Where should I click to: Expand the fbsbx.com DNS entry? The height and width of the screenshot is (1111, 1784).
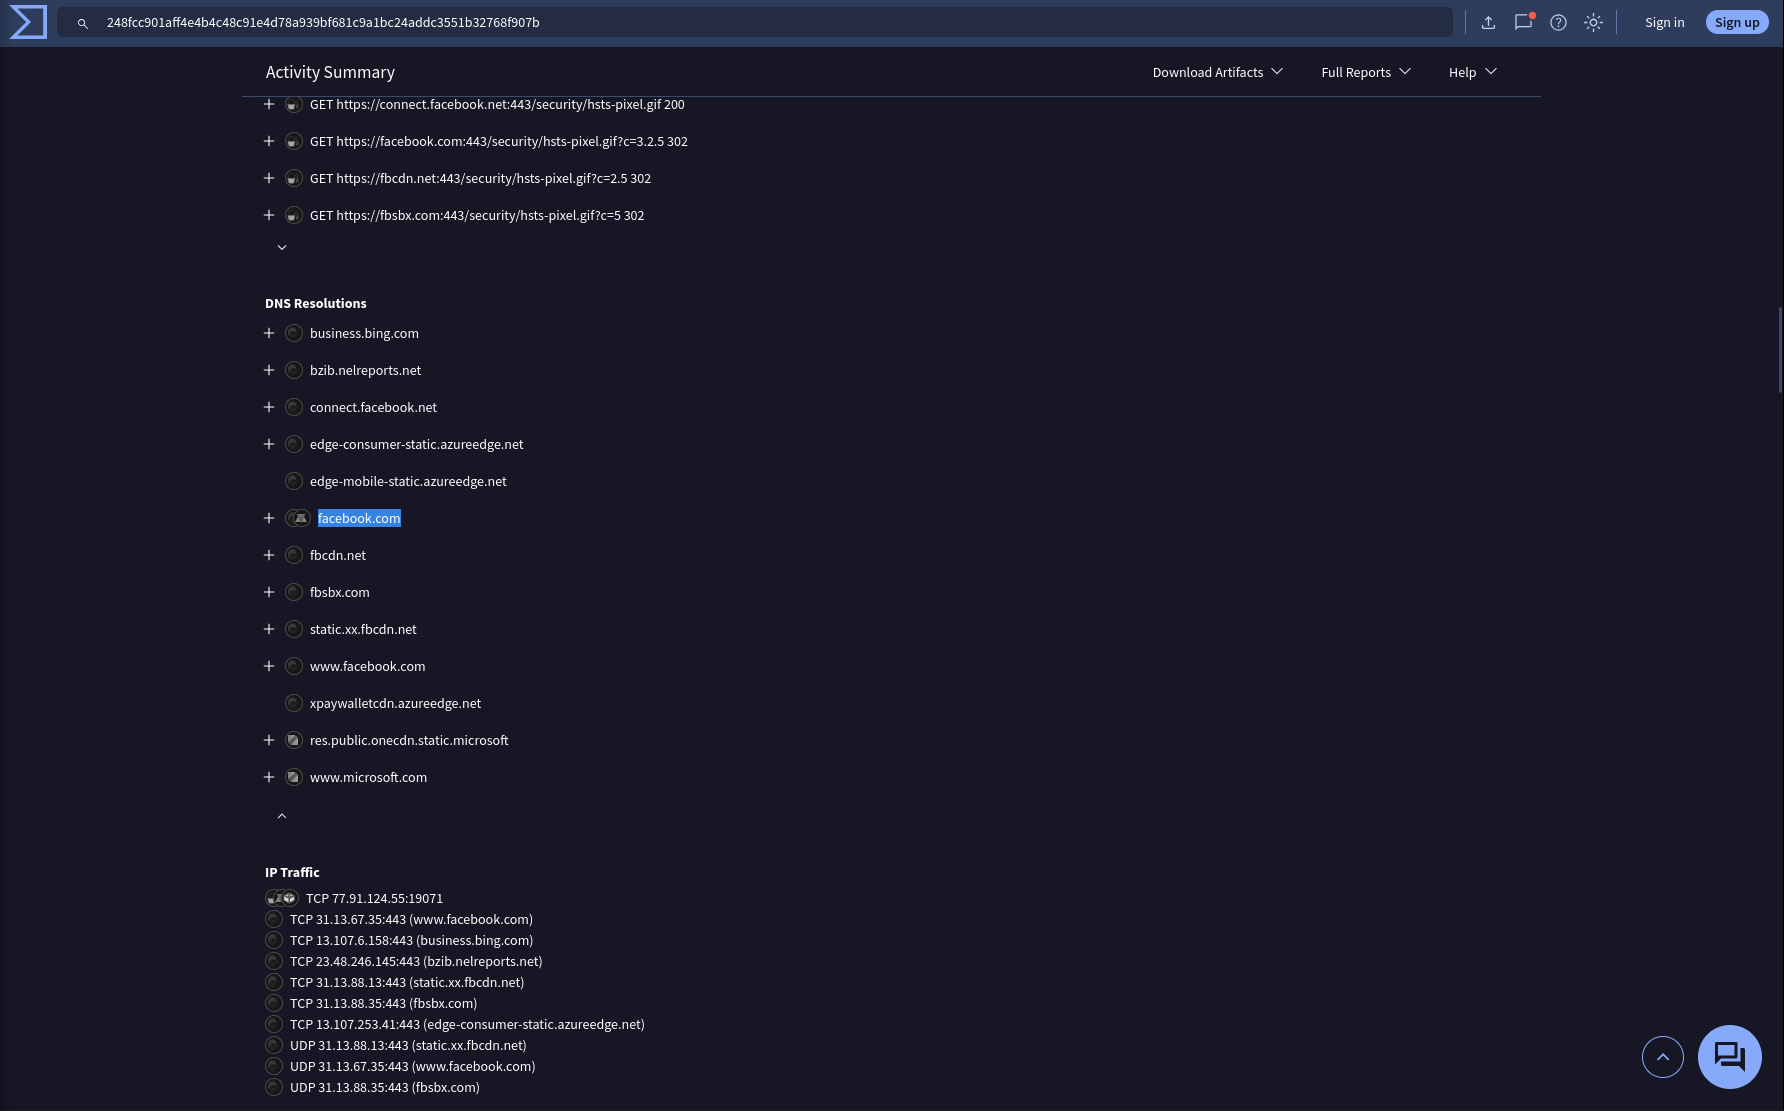click(x=269, y=592)
